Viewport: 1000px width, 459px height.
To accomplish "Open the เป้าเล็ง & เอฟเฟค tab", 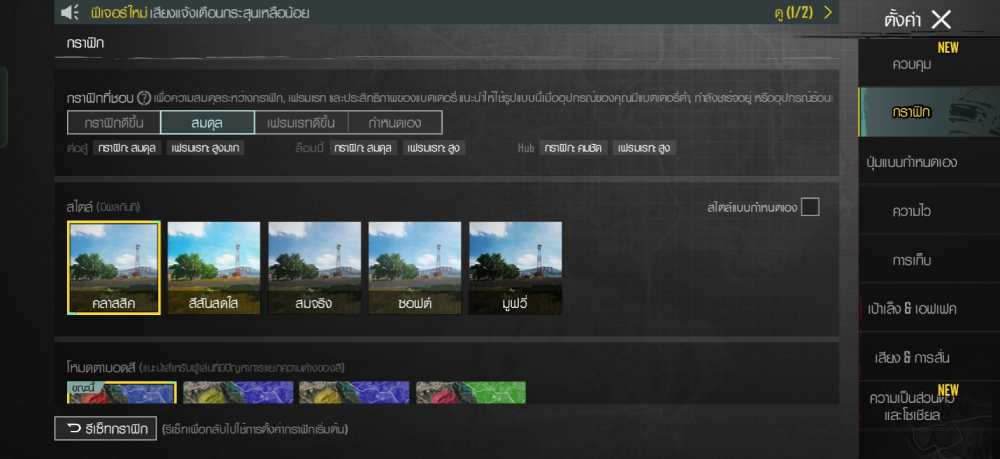I will click(911, 309).
